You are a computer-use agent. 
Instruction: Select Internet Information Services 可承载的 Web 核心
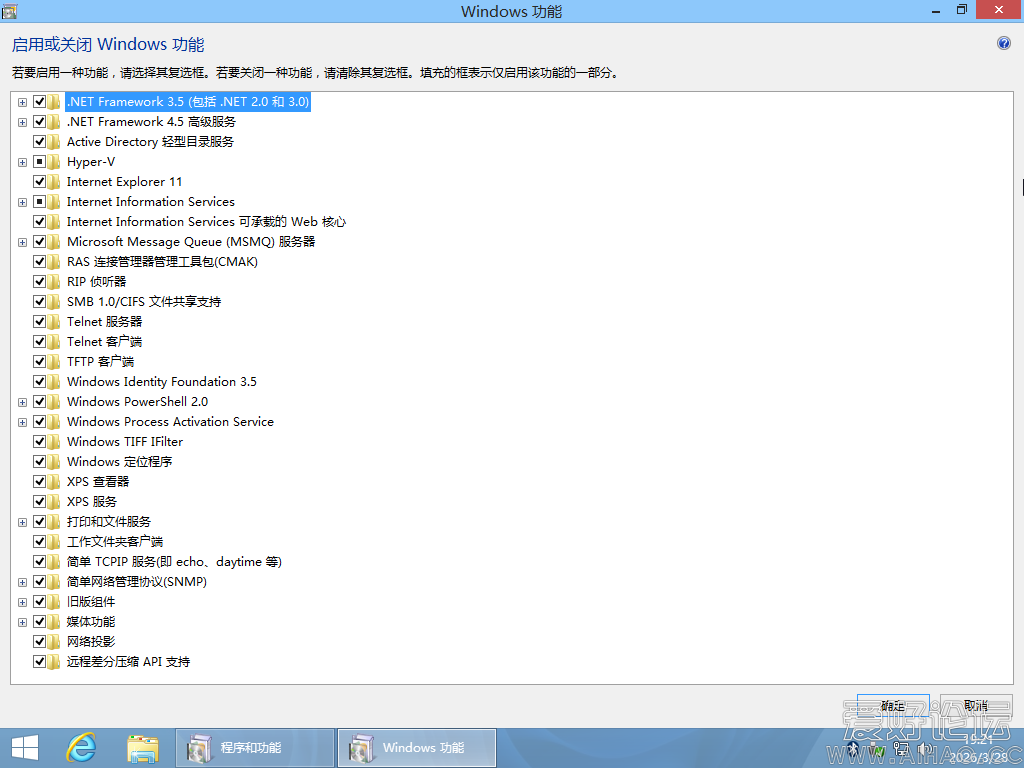206,222
